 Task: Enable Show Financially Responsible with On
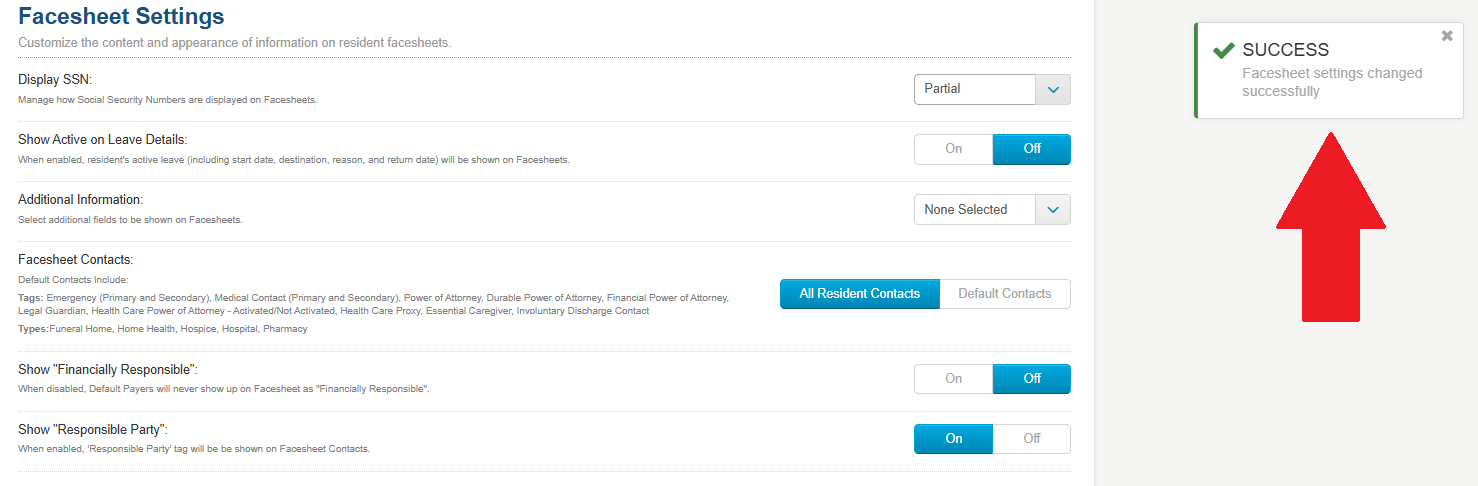[x=953, y=379]
